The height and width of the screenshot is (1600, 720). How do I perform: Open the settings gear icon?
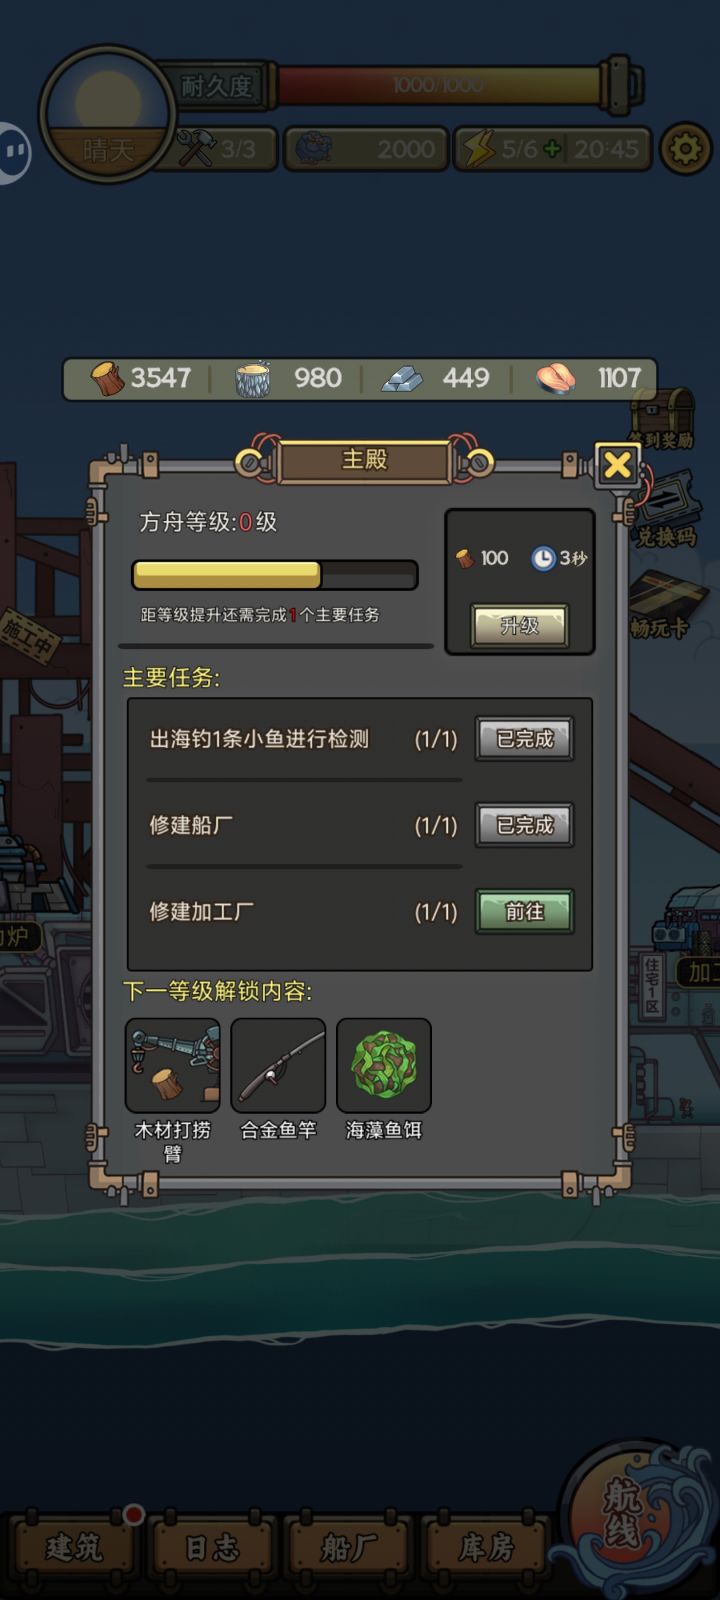click(685, 149)
